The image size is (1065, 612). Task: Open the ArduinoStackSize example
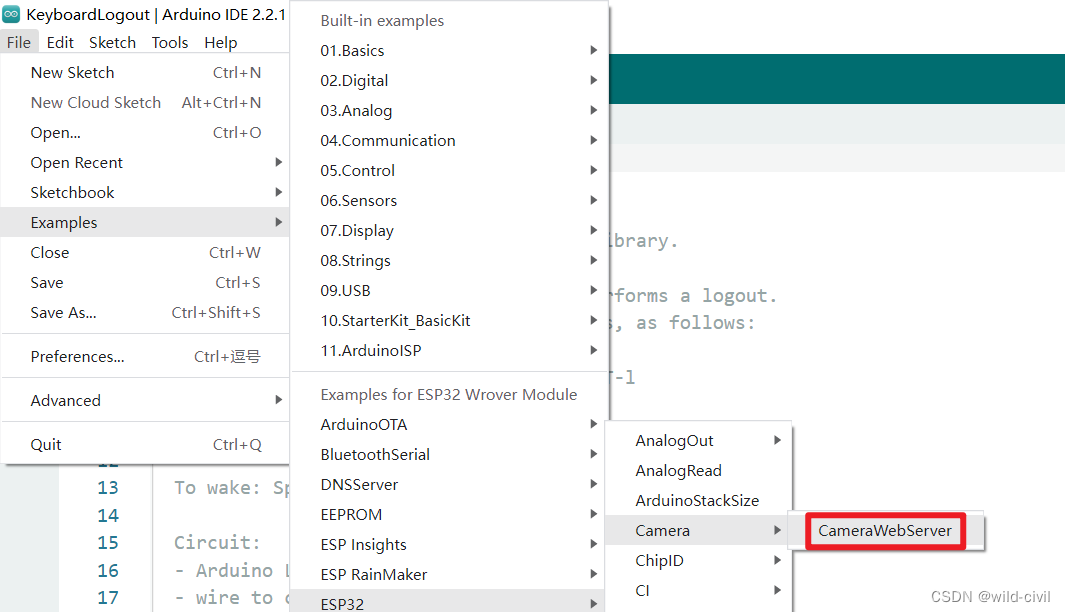click(698, 500)
